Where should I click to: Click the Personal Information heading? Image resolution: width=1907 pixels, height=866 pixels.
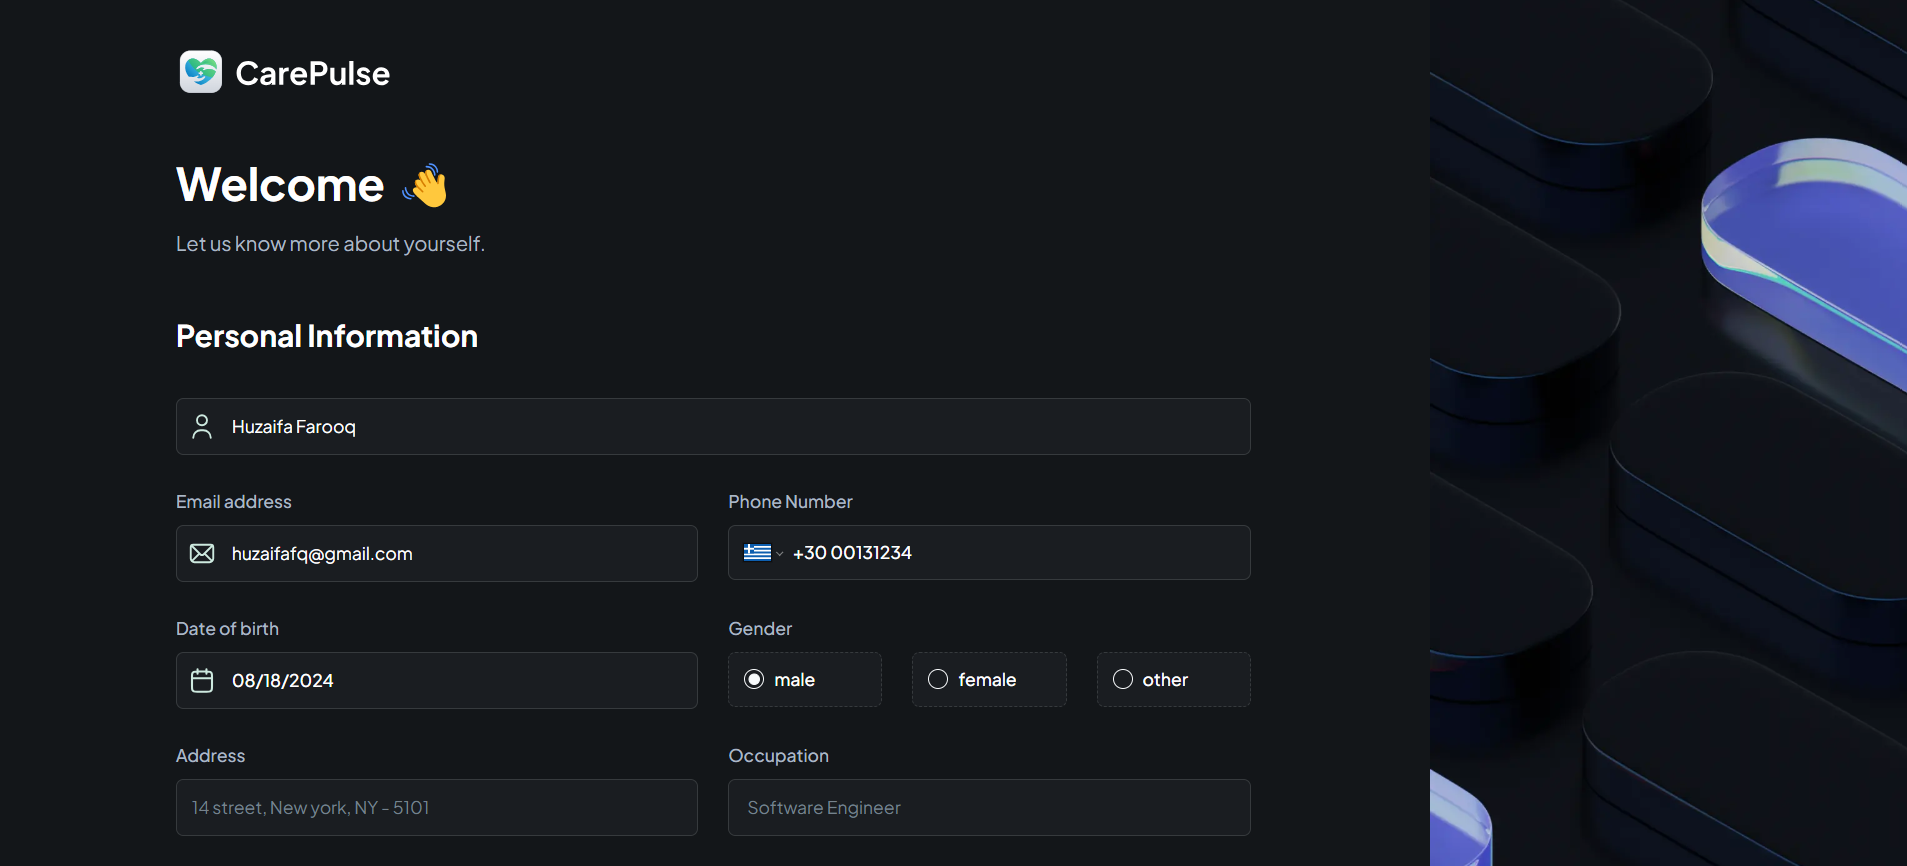tap(327, 337)
